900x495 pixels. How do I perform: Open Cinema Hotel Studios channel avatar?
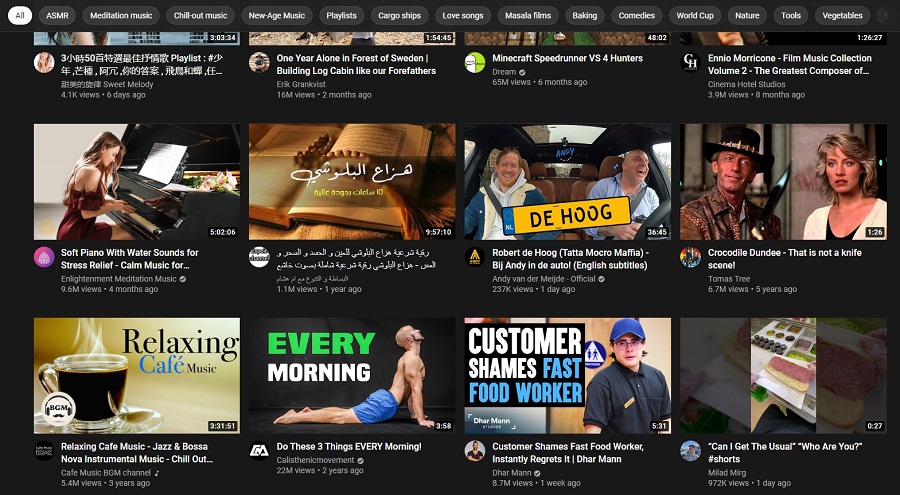click(x=690, y=62)
